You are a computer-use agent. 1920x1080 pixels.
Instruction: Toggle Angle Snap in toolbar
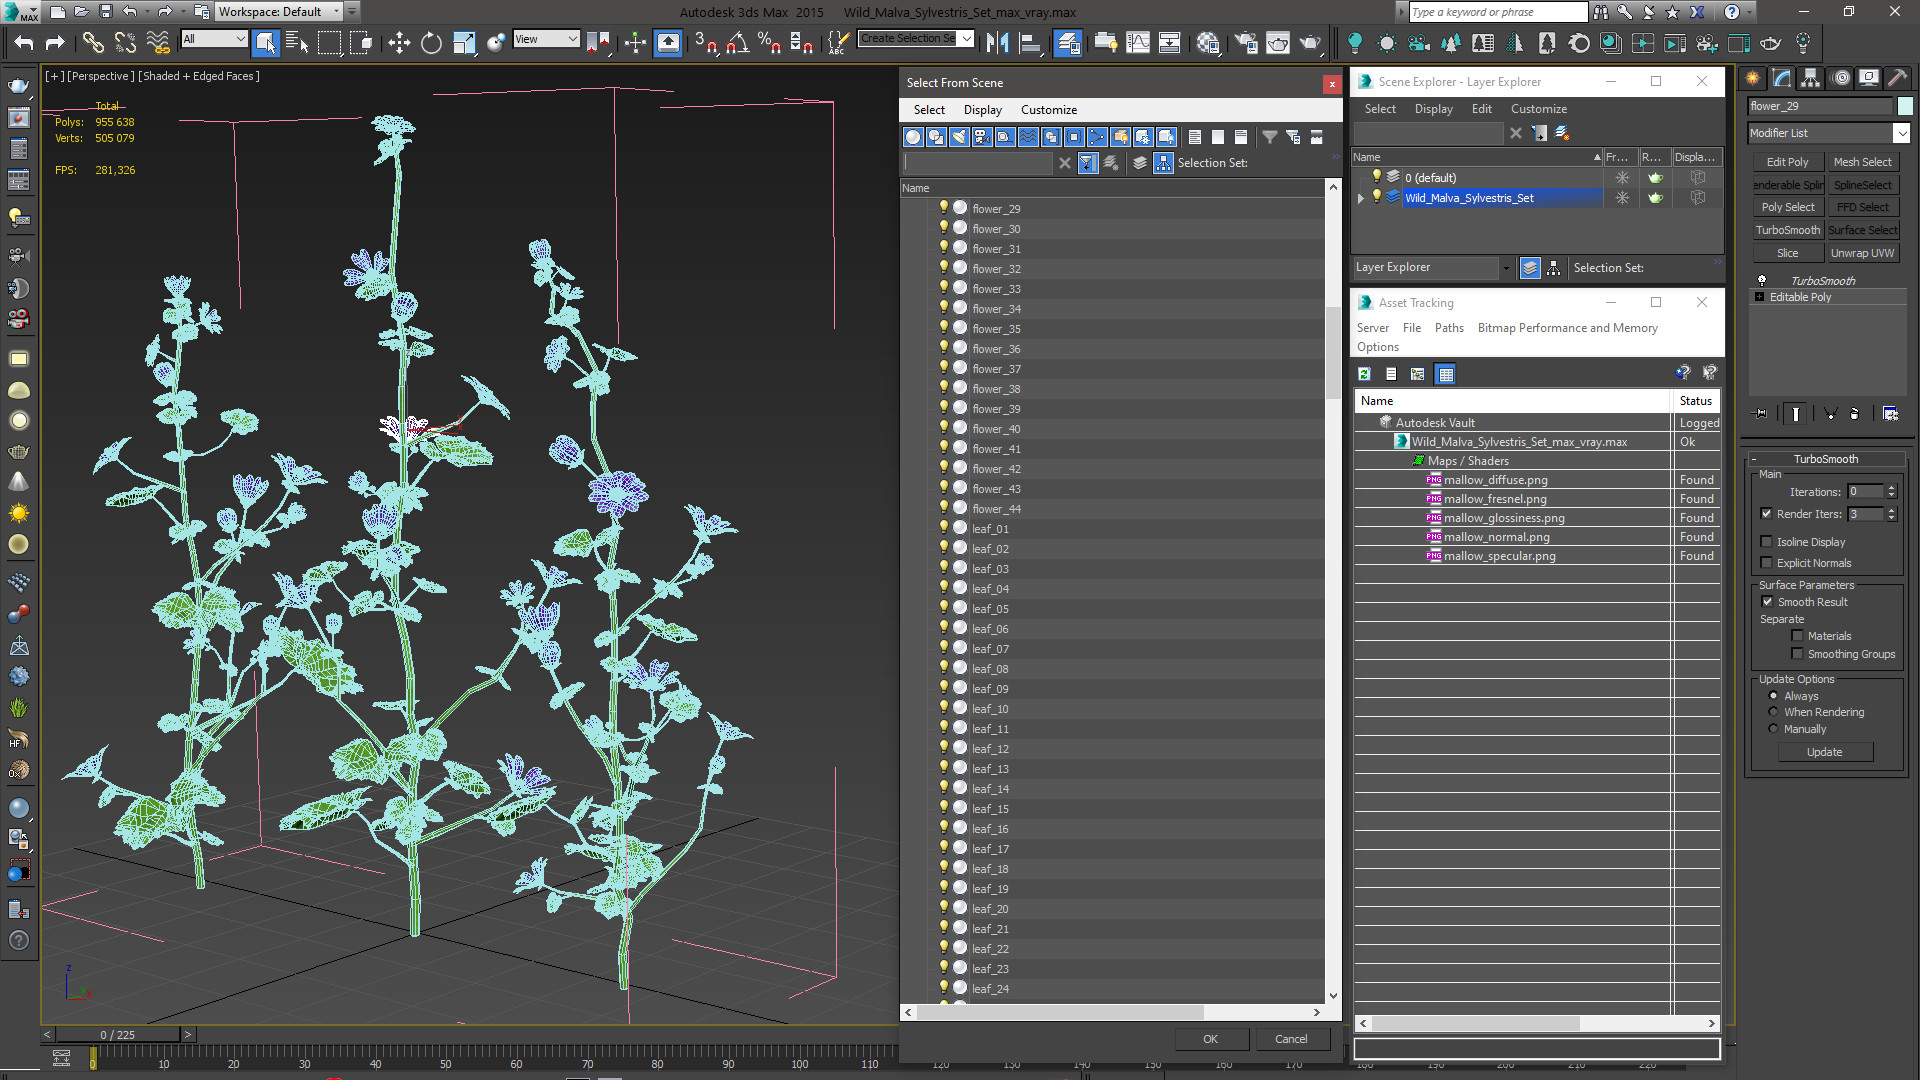[738, 42]
